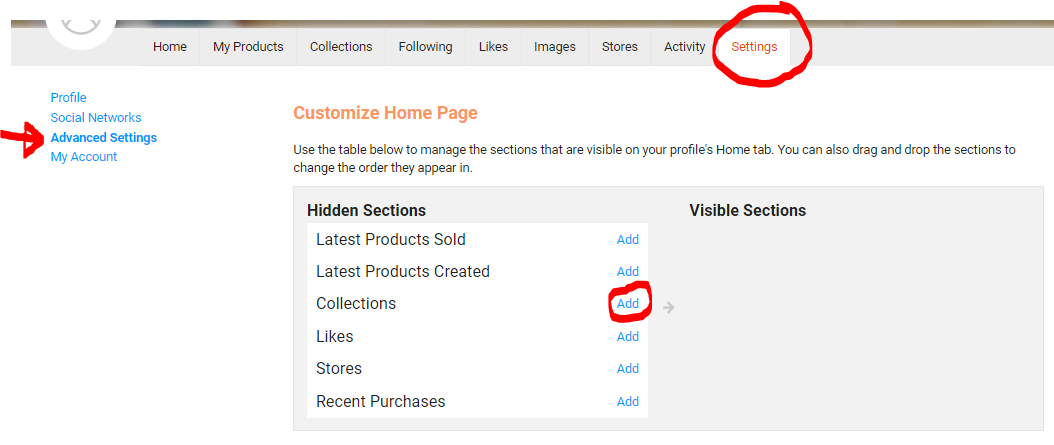The width and height of the screenshot is (1054, 445).
Task: Add Latest Products Created section
Action: click(x=628, y=272)
